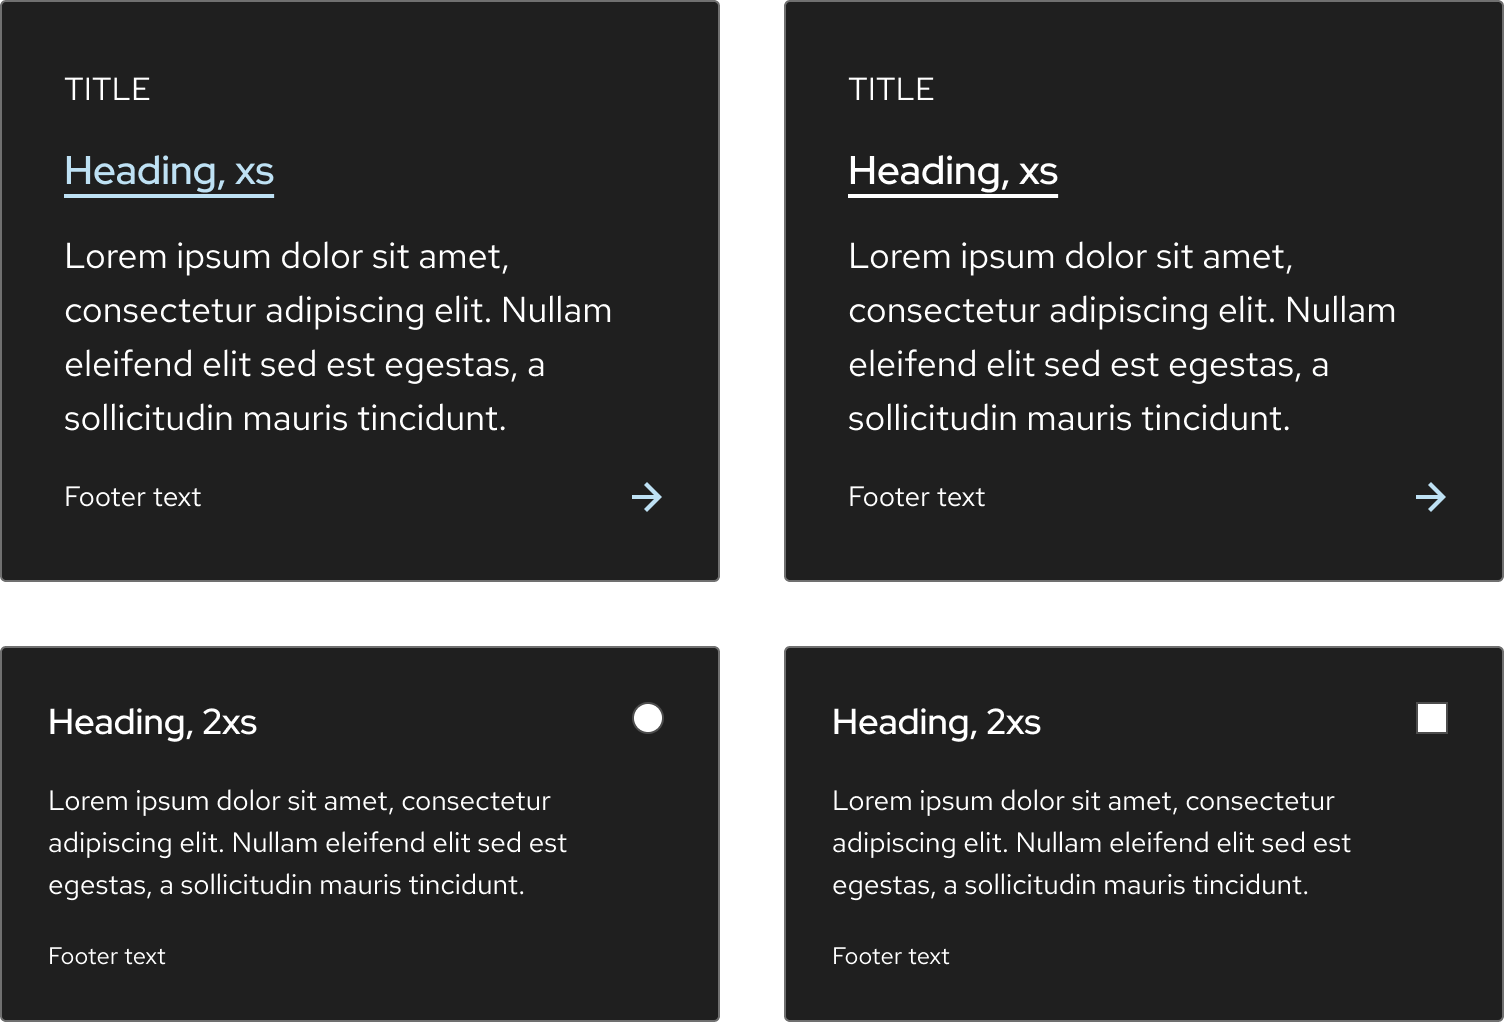Click Footer text in the bottom-right card
The image size is (1504, 1022).
click(x=891, y=956)
